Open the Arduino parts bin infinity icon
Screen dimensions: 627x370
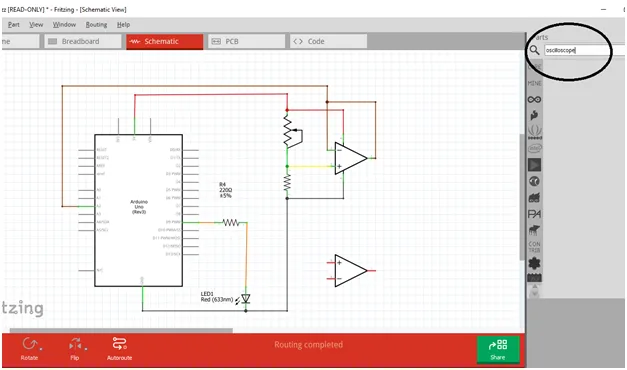tap(534, 99)
